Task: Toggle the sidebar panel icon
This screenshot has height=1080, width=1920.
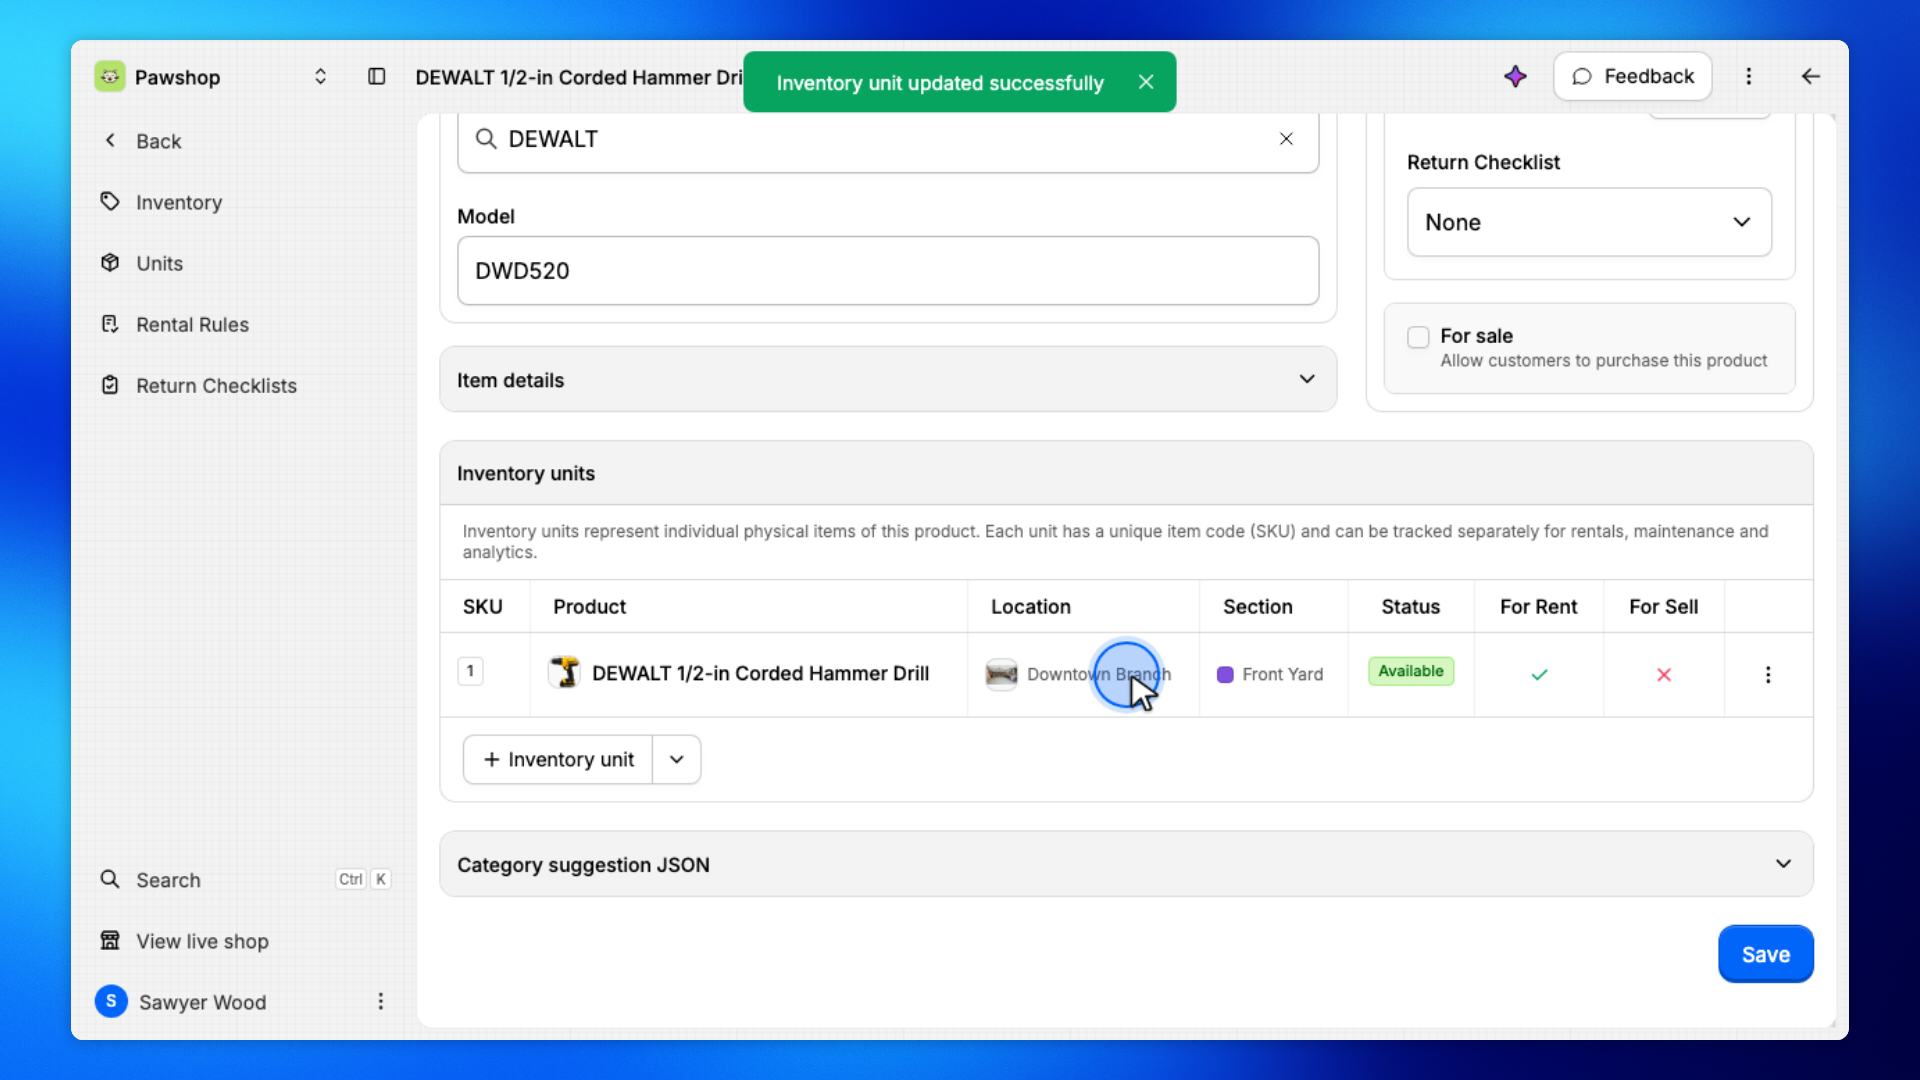Action: point(377,77)
